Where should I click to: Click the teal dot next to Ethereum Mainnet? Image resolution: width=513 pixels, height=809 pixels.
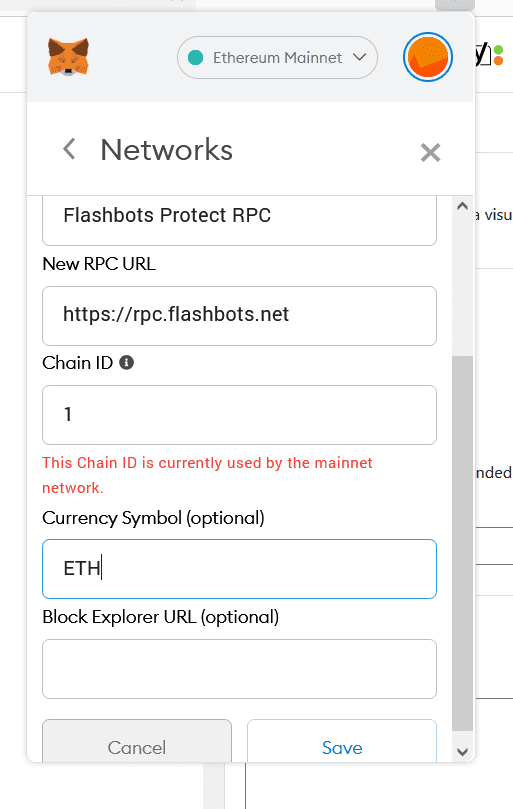(x=196, y=57)
